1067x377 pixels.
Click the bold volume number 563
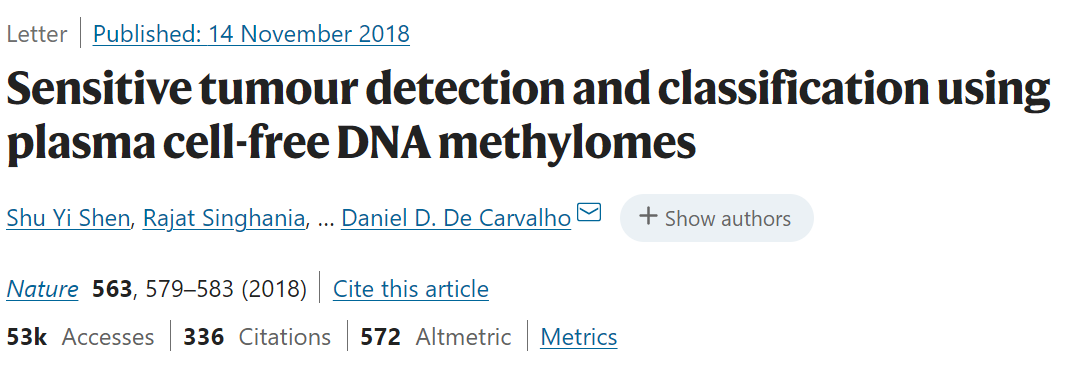click(x=112, y=289)
